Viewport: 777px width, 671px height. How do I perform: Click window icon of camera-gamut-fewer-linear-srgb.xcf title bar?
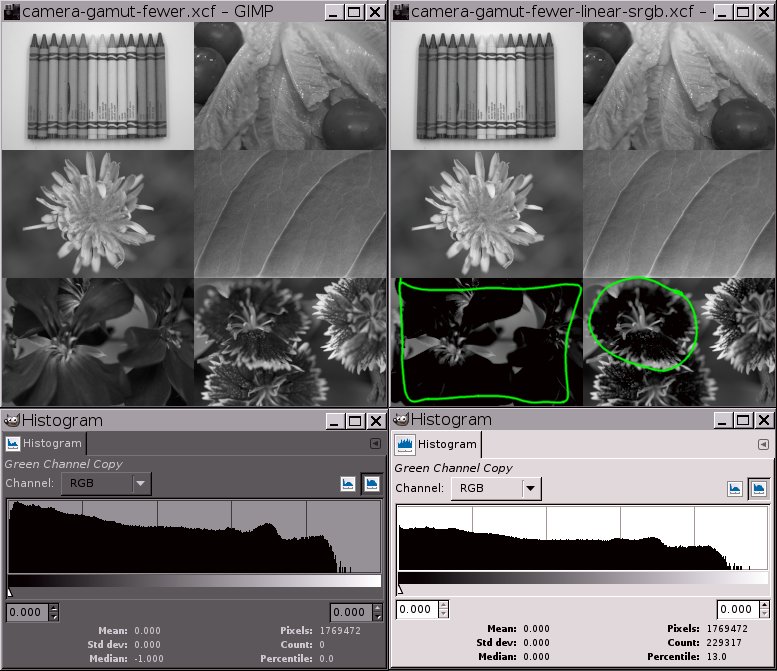(x=401, y=11)
